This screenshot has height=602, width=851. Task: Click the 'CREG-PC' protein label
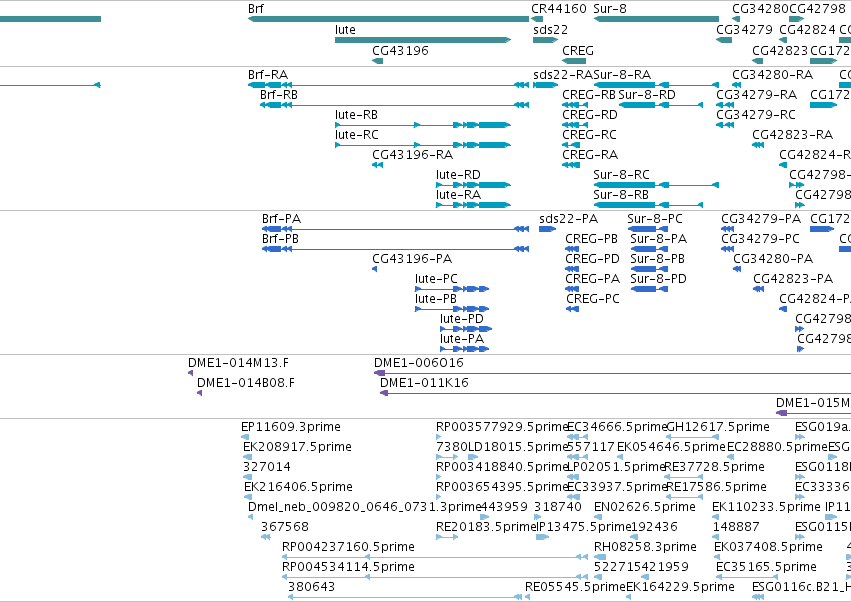[x=593, y=299]
